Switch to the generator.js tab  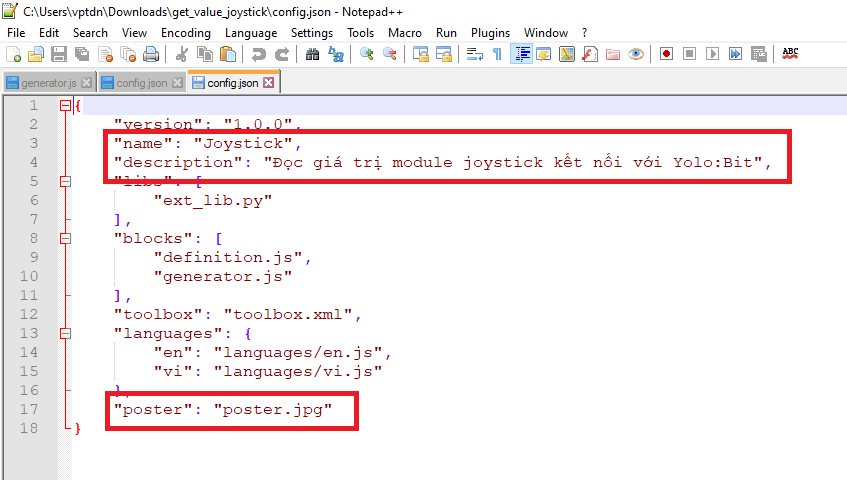[49, 83]
